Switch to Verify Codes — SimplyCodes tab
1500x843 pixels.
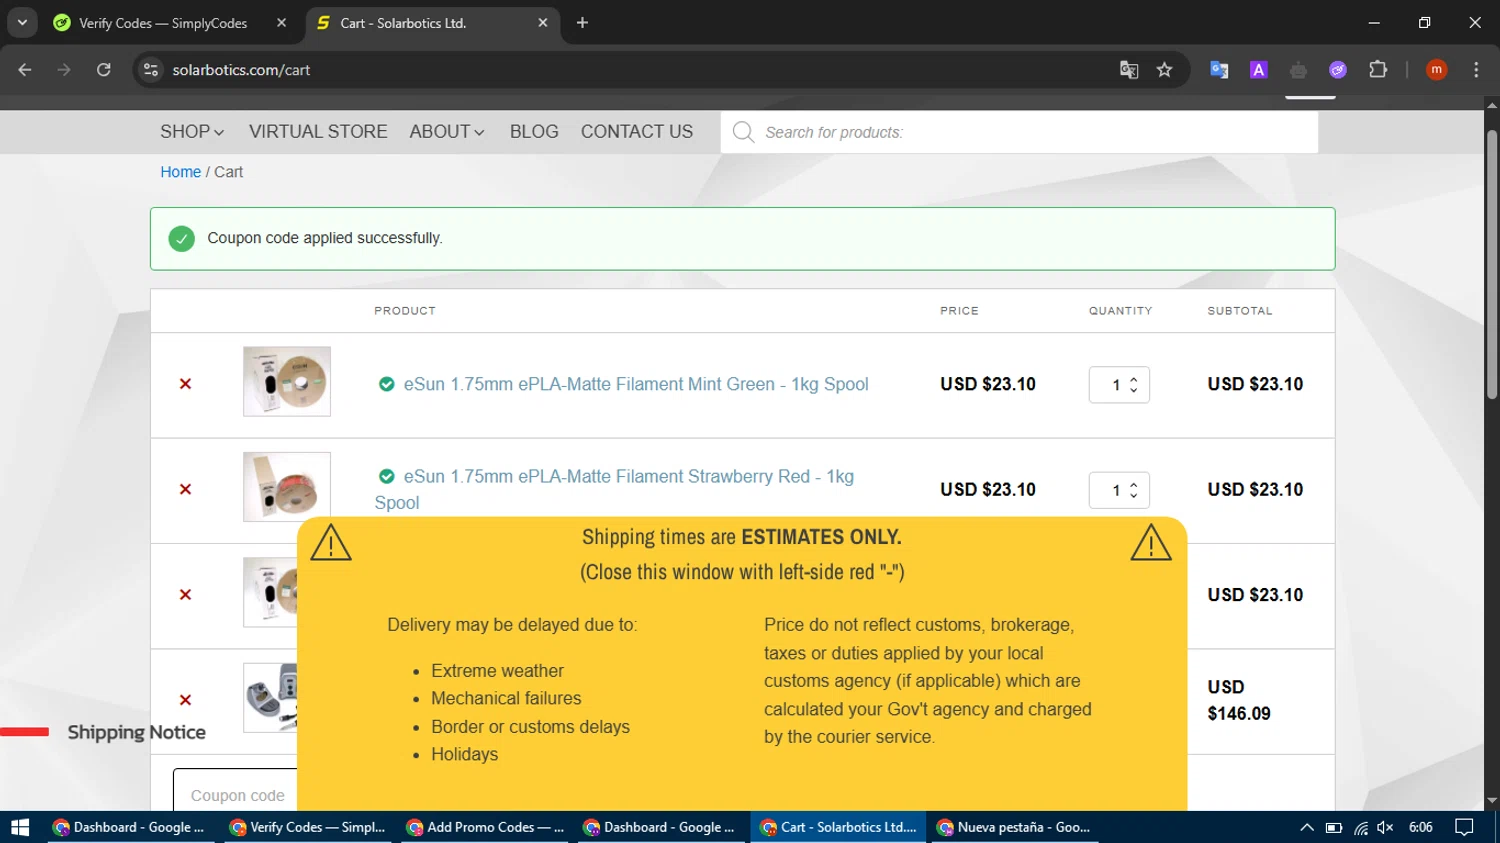pos(170,23)
